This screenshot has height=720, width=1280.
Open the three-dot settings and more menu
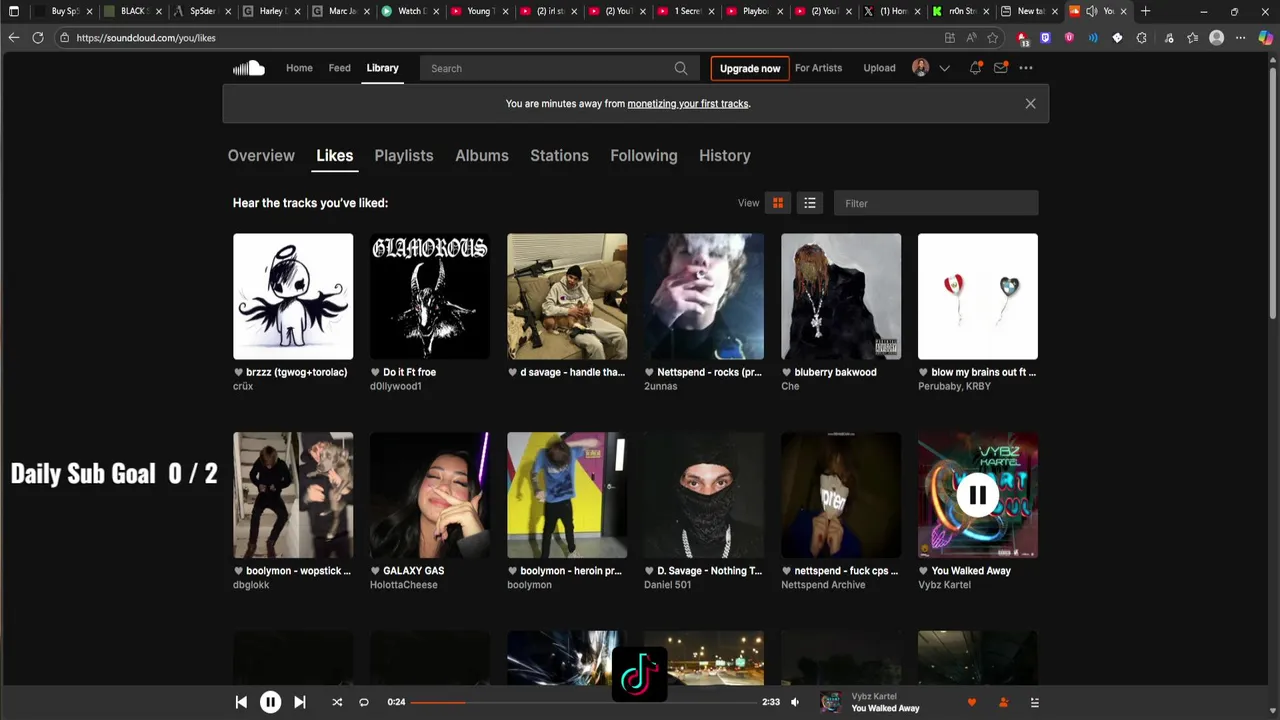1026,68
